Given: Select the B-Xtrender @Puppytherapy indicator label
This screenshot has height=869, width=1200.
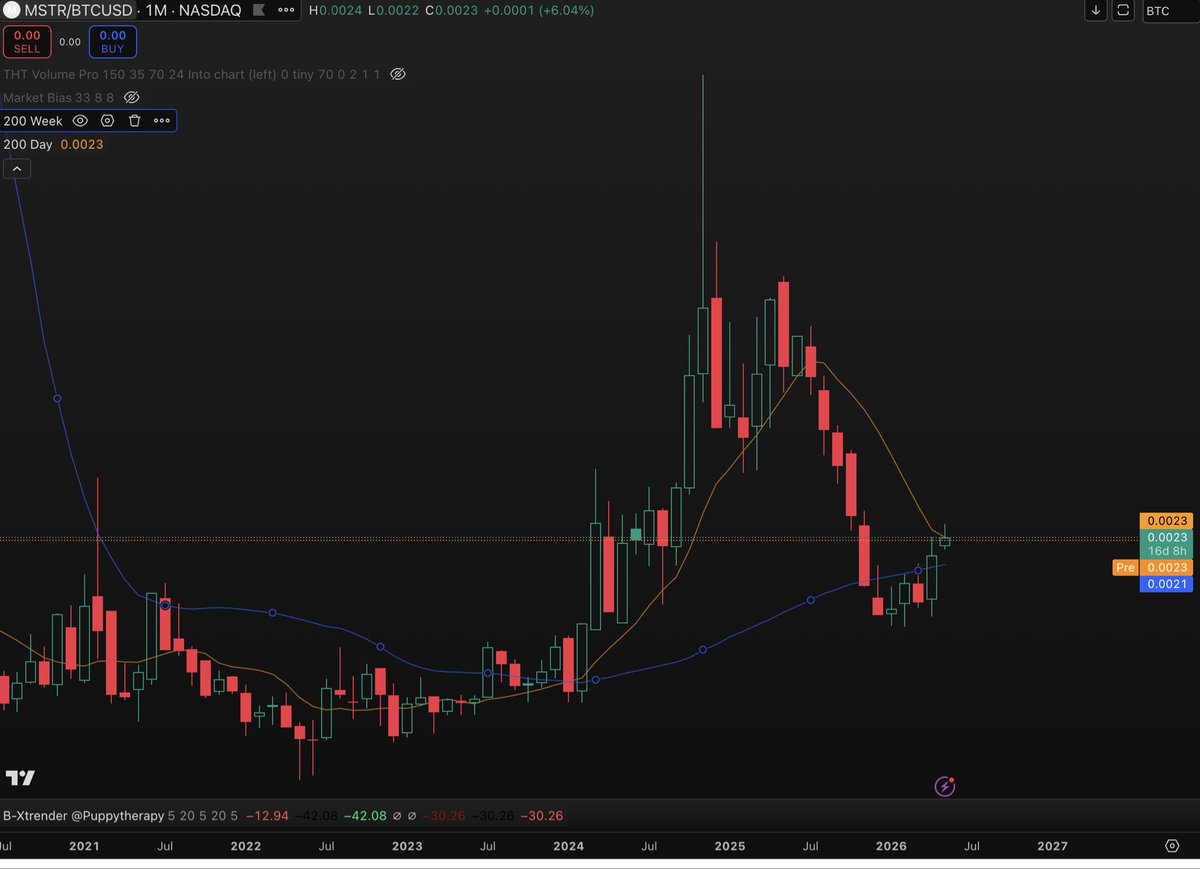Looking at the screenshot, I should point(83,816).
